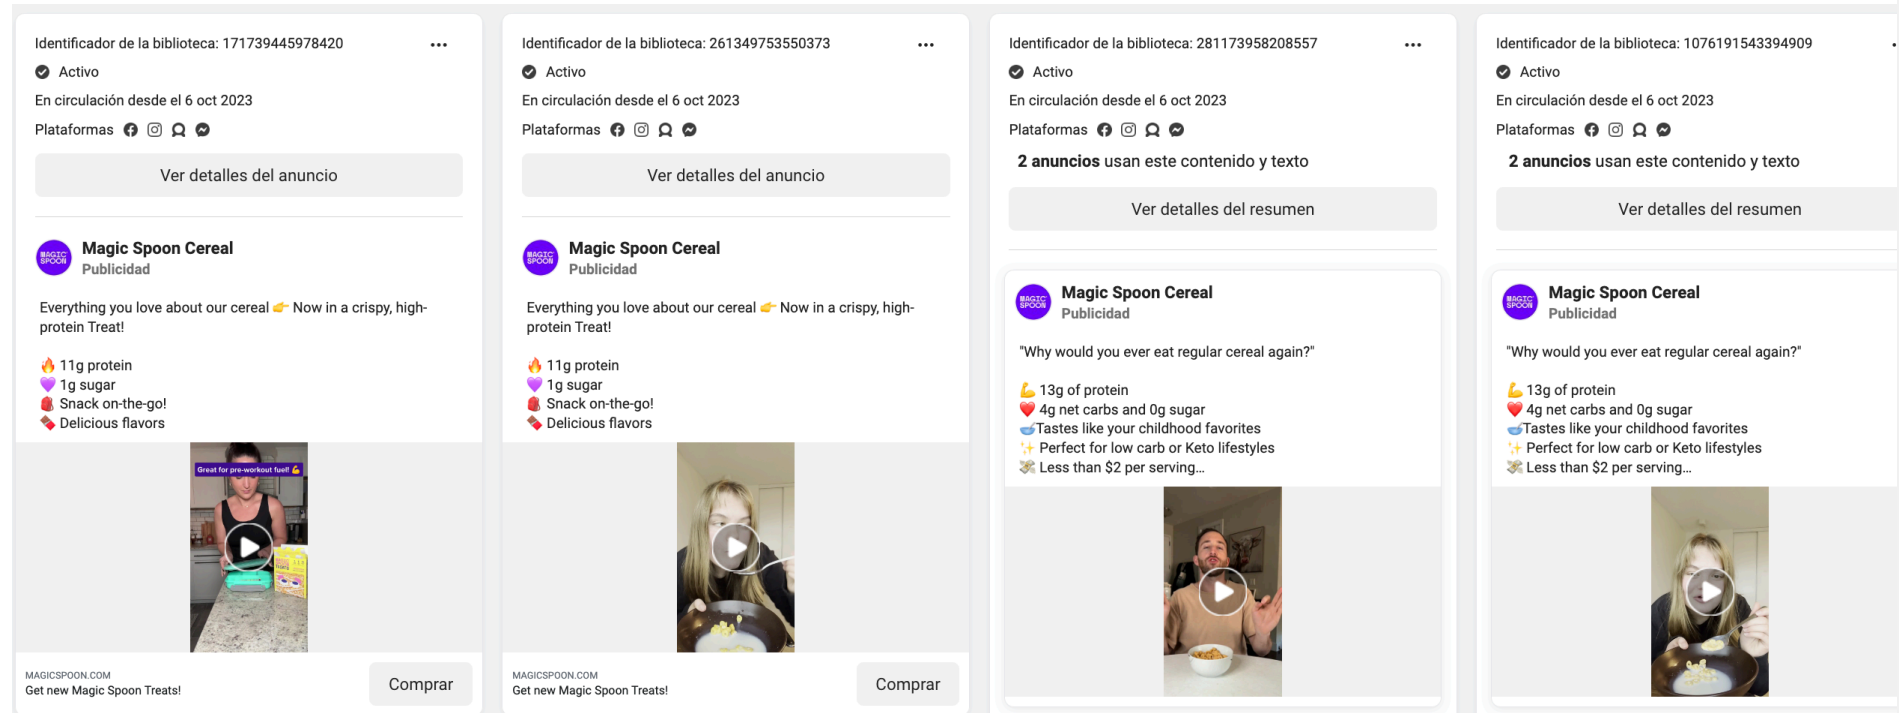Viewport: 1899px width, 713px height.
Task: Click active status checkmark in ad 281173958208557
Action: (1016, 72)
